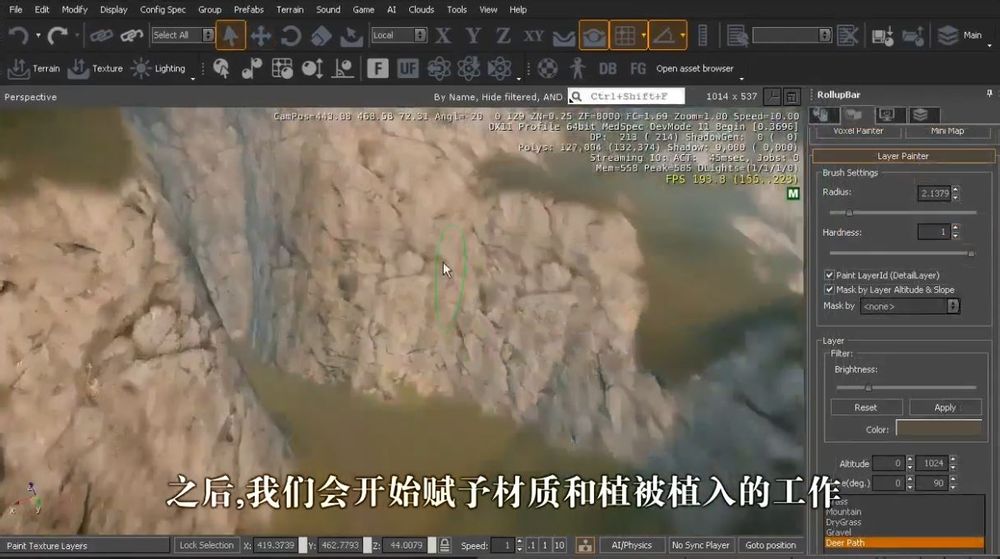Open the FG flow graph editor

coord(638,68)
